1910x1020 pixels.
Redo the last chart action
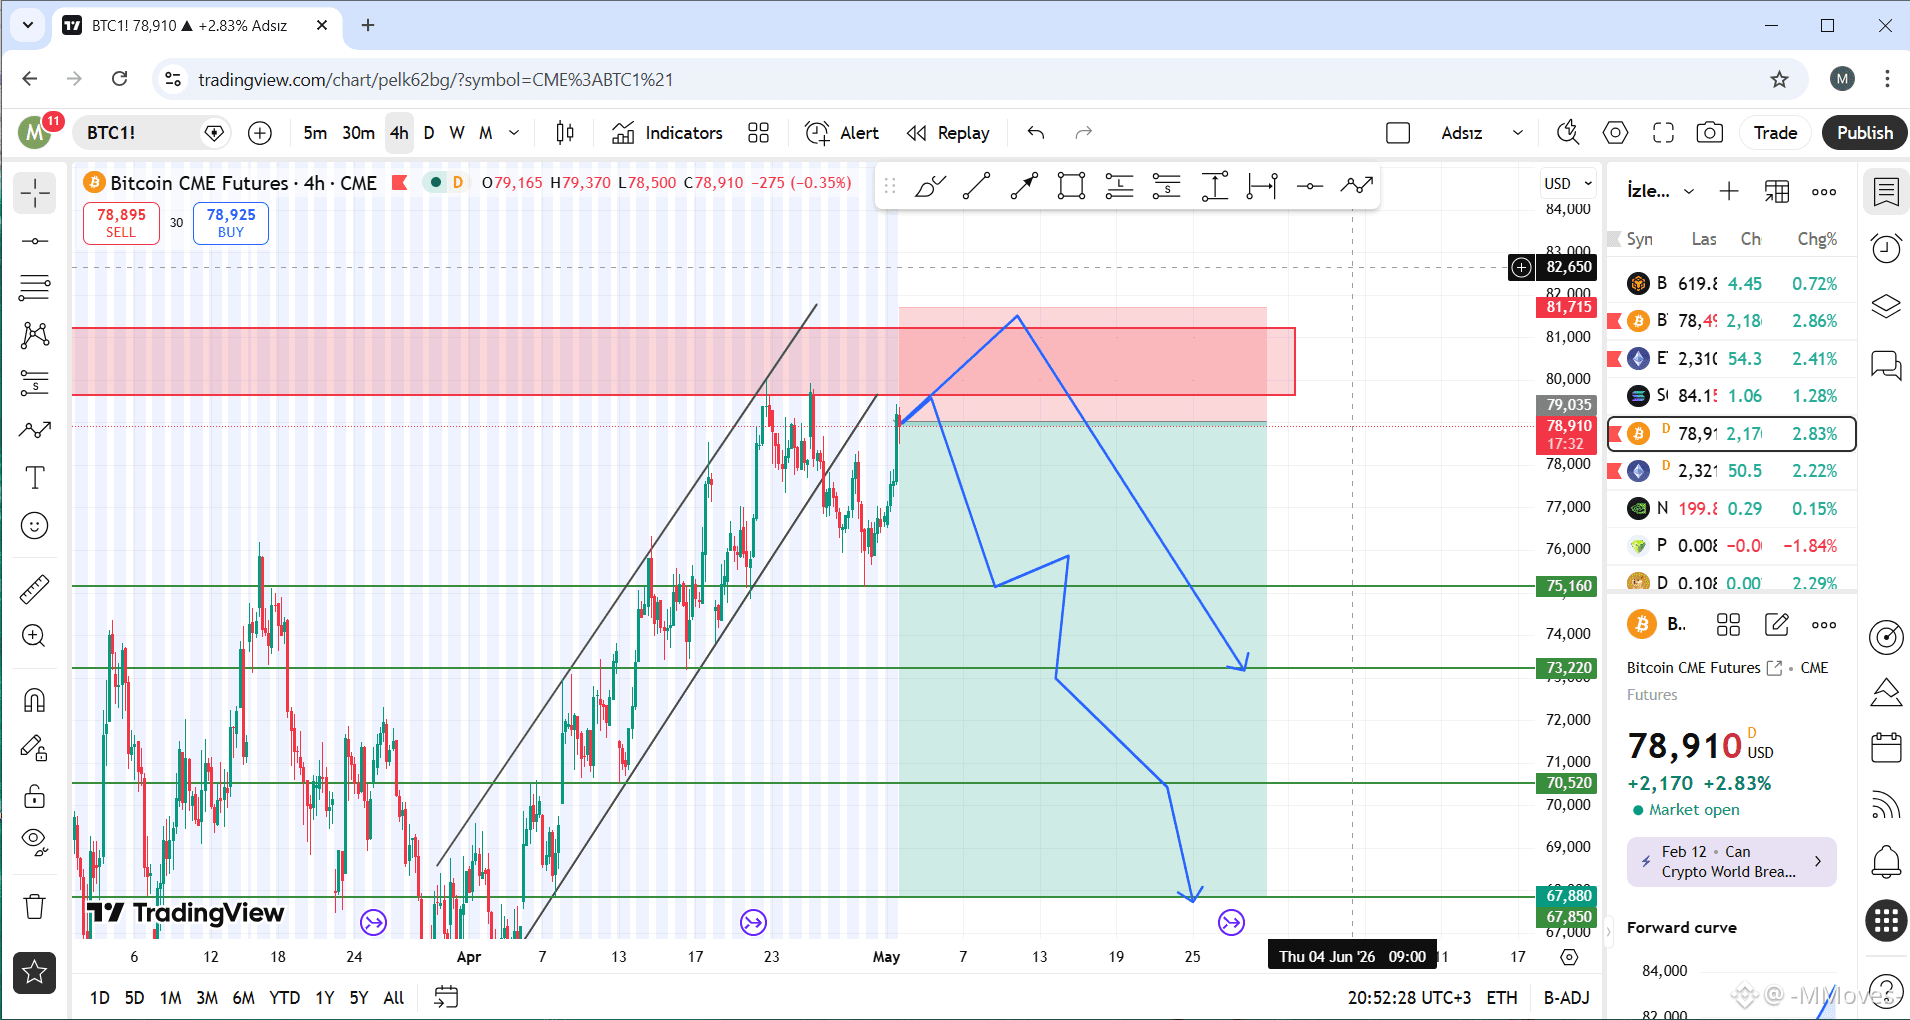1083,133
